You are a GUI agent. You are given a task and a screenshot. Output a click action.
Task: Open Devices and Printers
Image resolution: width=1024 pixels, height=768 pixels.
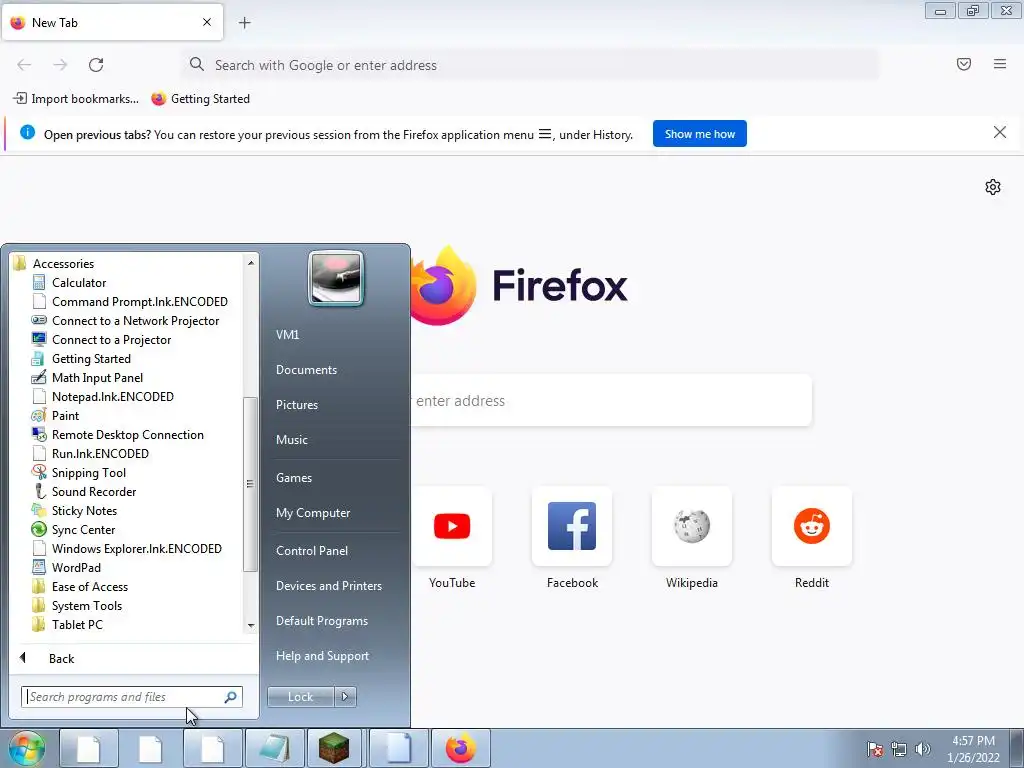point(328,586)
